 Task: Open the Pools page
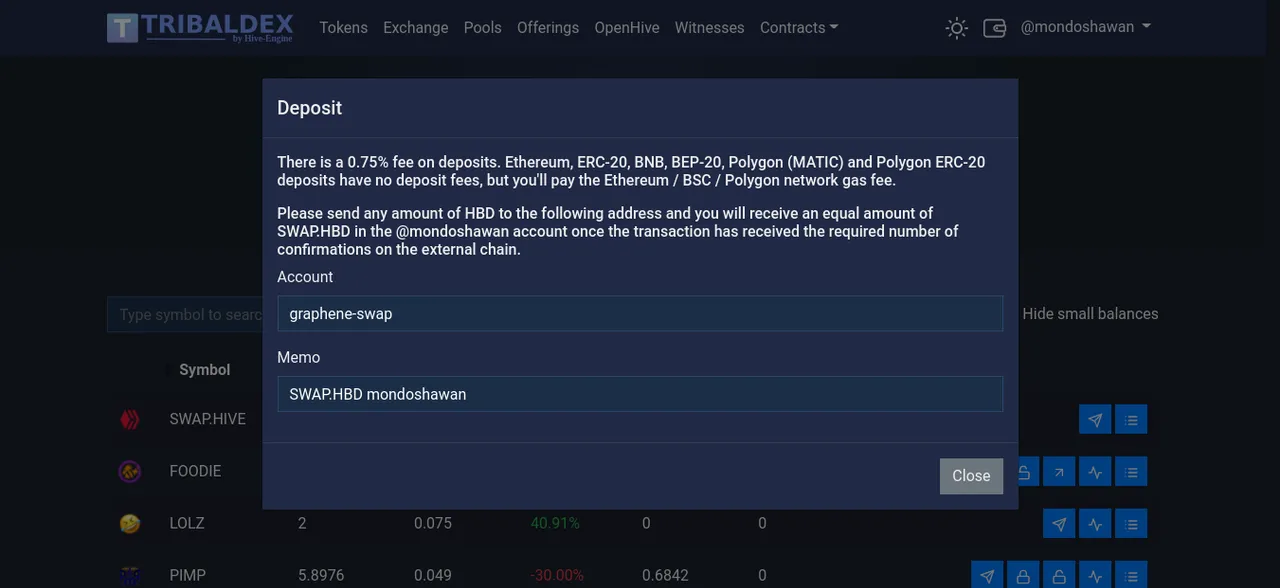click(482, 28)
